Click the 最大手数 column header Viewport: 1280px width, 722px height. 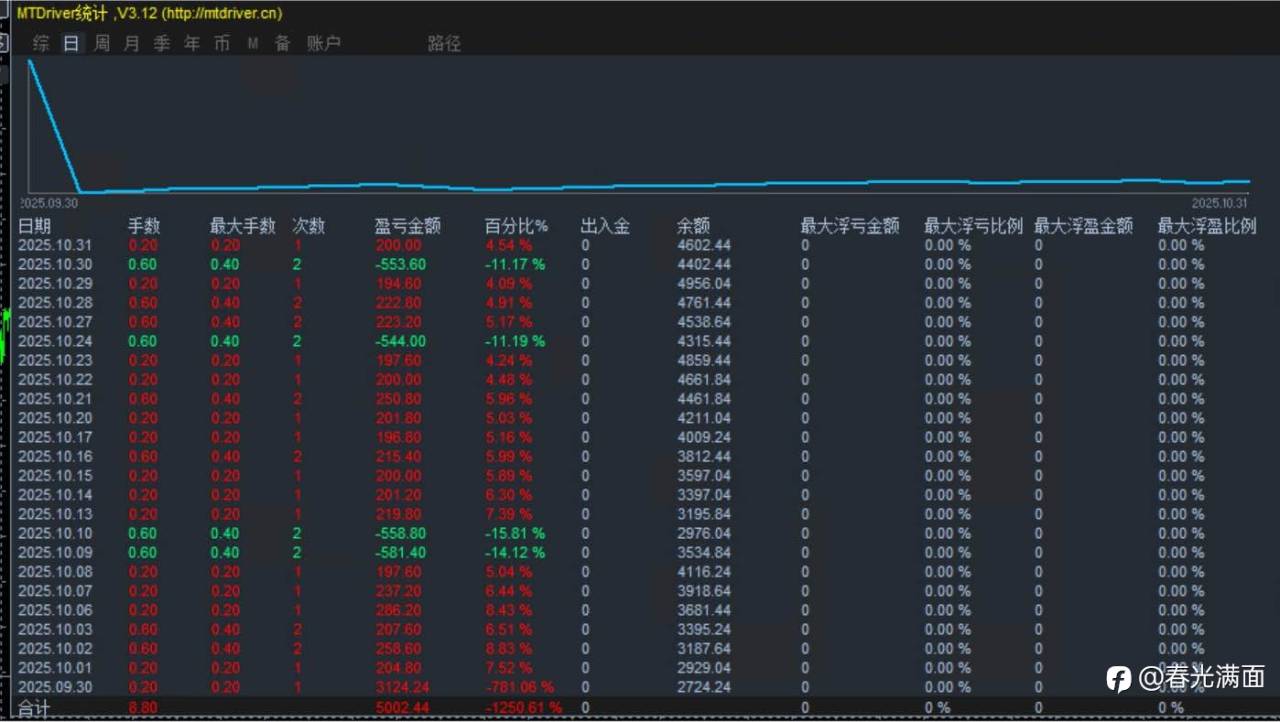coord(243,226)
